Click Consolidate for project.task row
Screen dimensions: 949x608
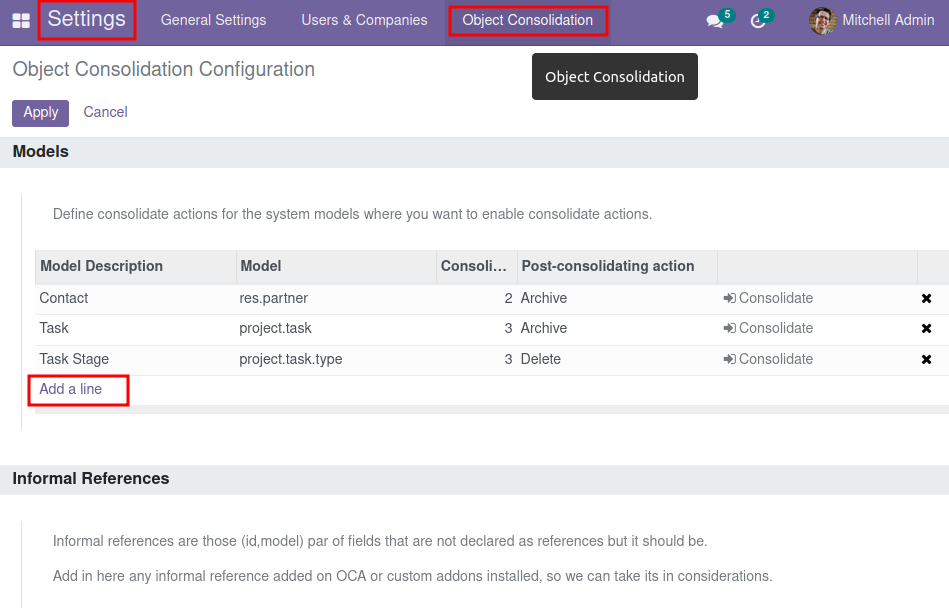768,329
